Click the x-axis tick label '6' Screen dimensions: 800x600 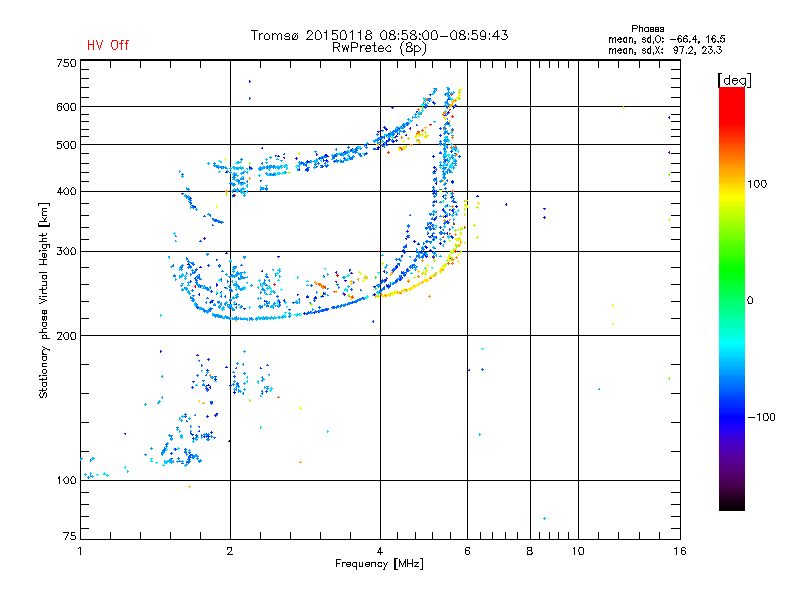pos(467,551)
